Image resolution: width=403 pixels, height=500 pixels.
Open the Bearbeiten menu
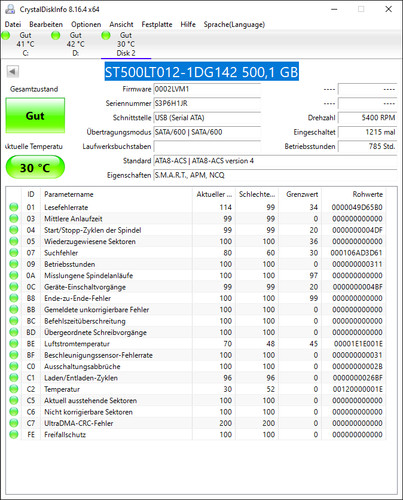46,24
